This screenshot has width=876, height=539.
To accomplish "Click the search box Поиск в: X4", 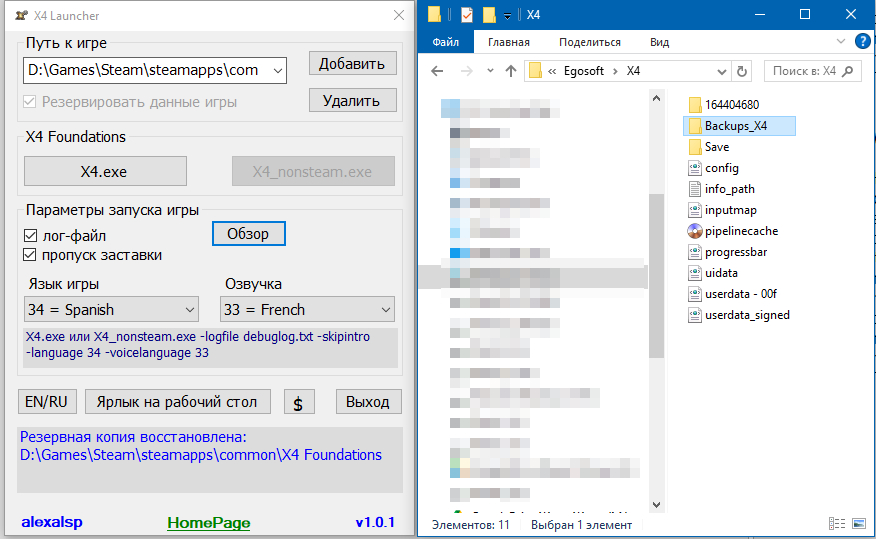I will click(x=811, y=71).
